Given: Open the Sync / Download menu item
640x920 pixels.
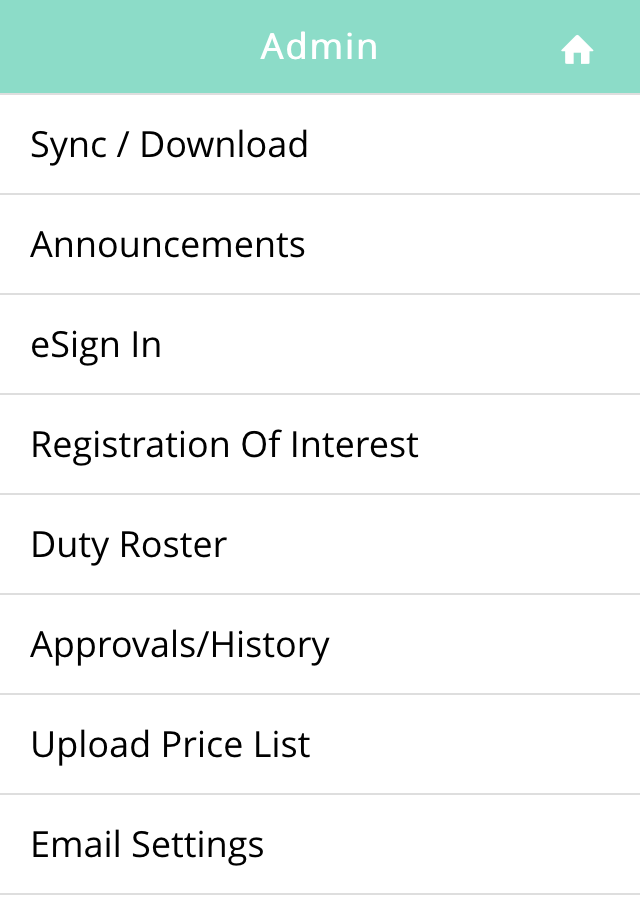Looking at the screenshot, I should (169, 145).
